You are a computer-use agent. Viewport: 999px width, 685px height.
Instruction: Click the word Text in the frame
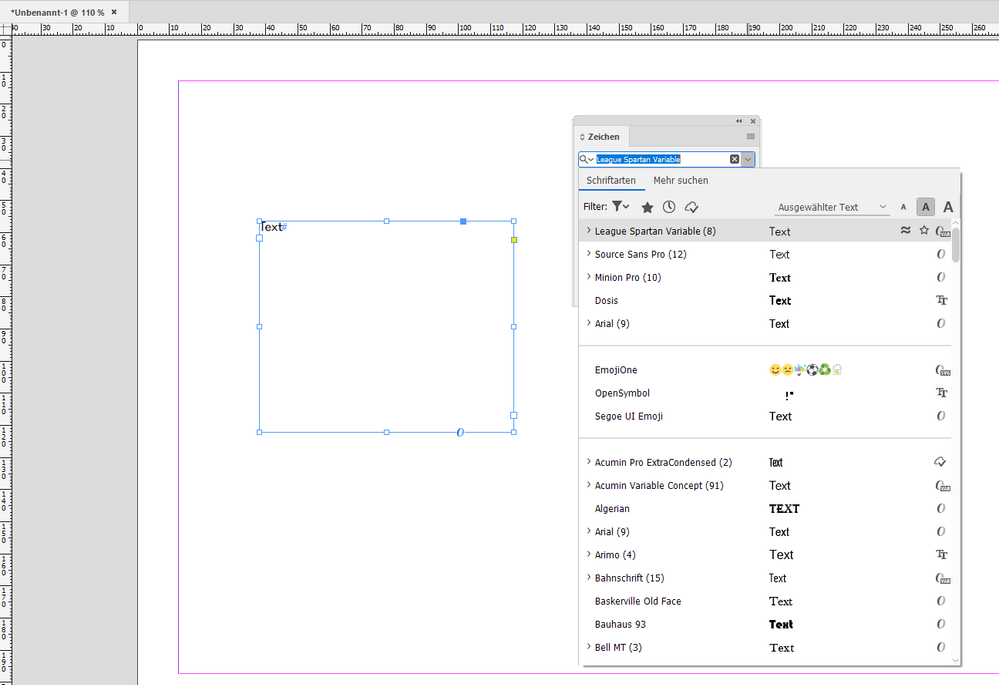[x=271, y=227]
